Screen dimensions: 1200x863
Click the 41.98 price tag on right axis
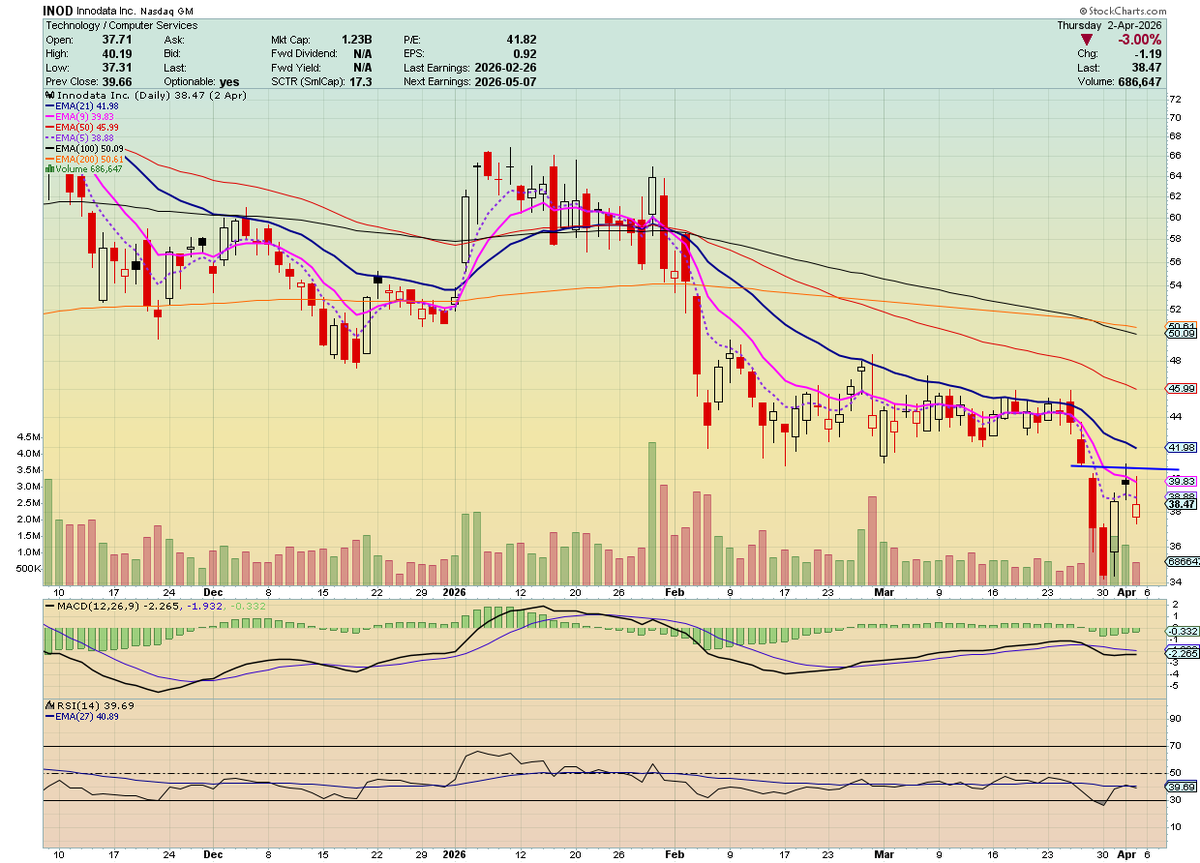1181,446
